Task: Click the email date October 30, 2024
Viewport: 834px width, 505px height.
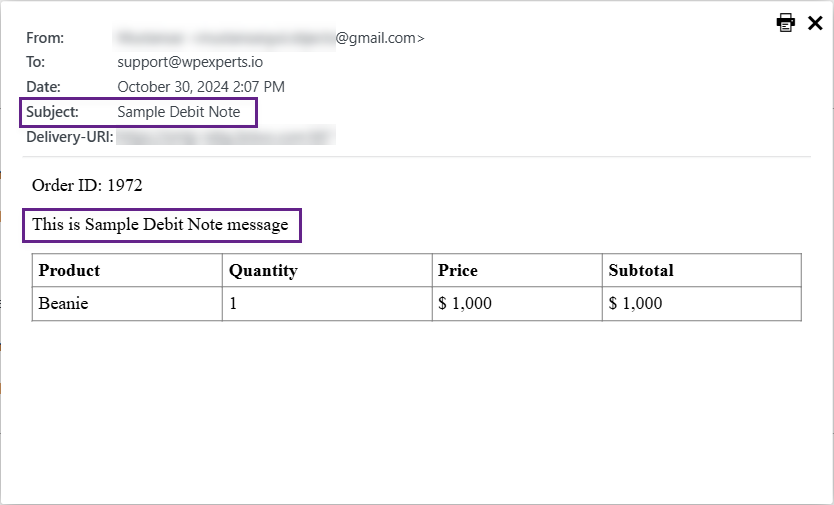Action: coord(201,87)
